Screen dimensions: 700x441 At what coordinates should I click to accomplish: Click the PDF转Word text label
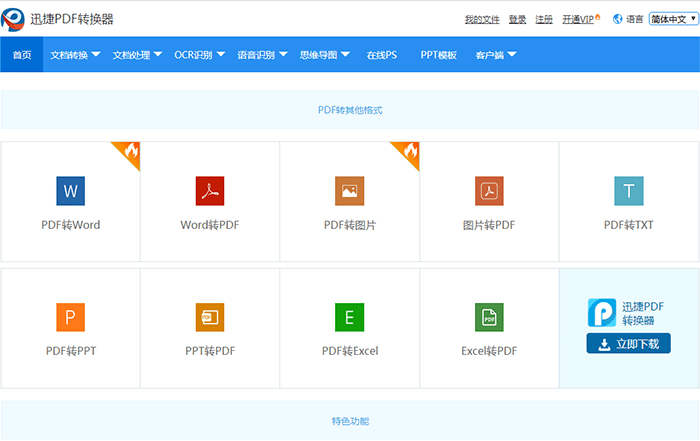point(71,225)
